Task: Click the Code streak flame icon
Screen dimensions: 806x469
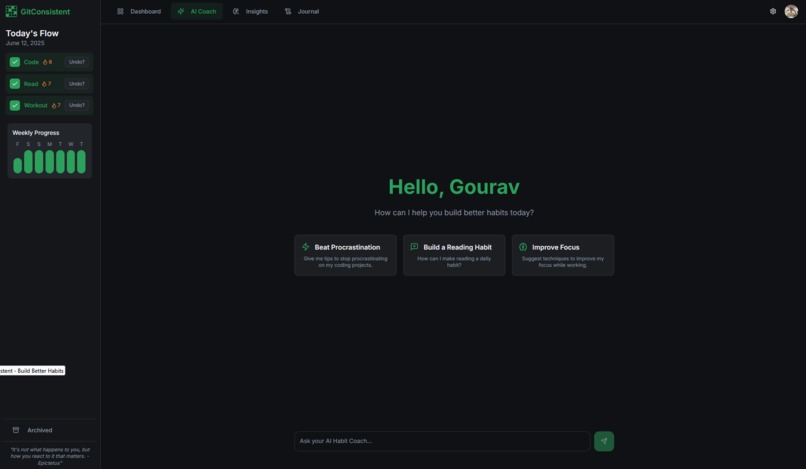Action: [x=45, y=62]
